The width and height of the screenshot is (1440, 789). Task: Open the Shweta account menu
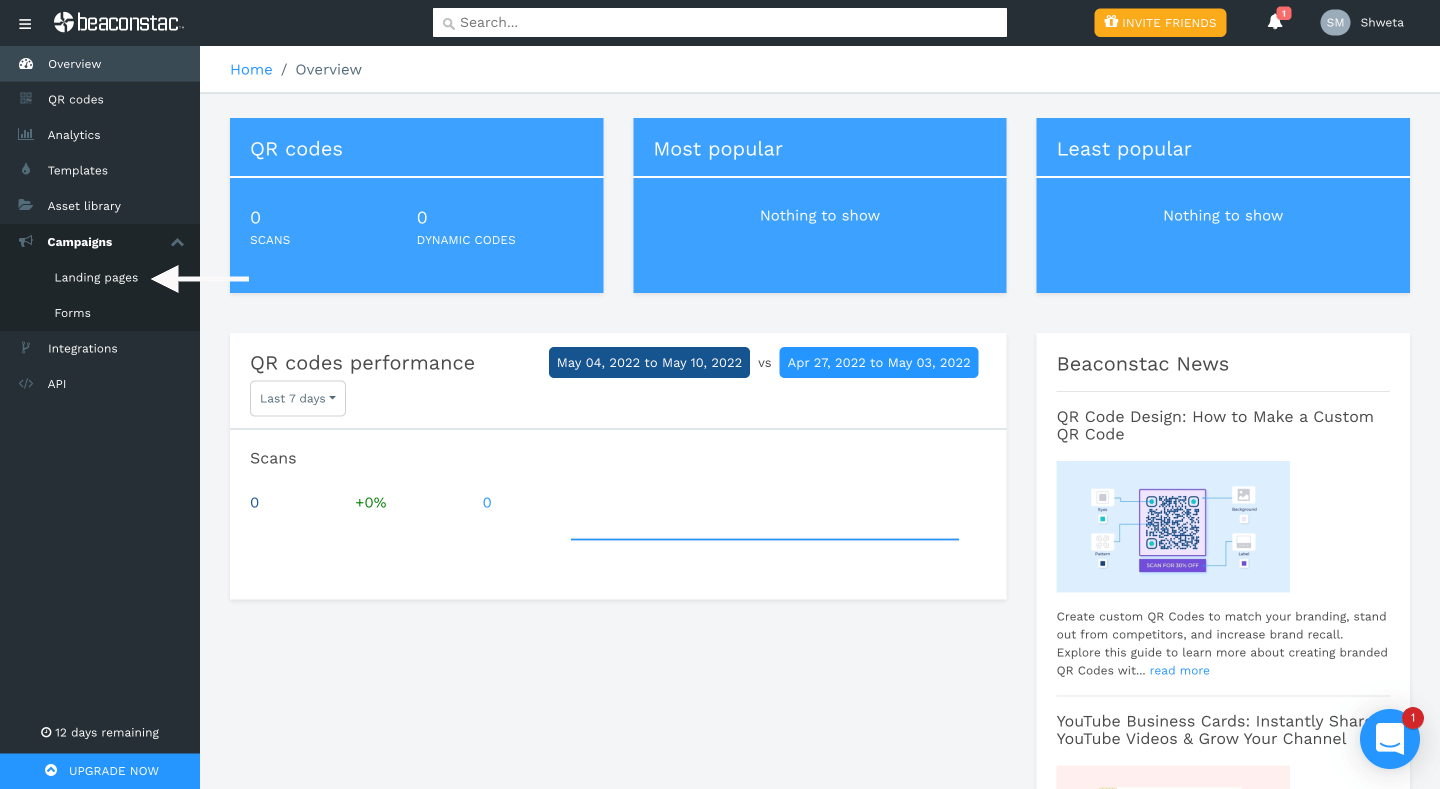click(x=1381, y=22)
